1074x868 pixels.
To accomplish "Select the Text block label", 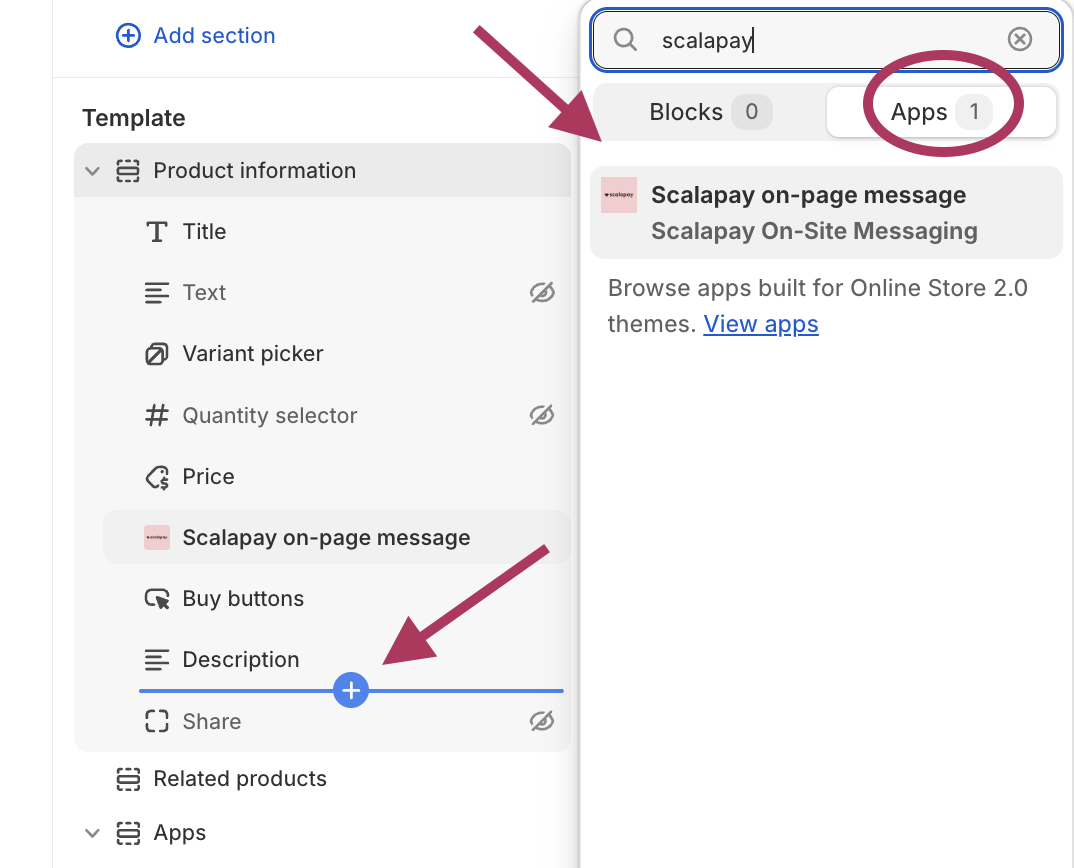I will pyautogui.click(x=204, y=293).
